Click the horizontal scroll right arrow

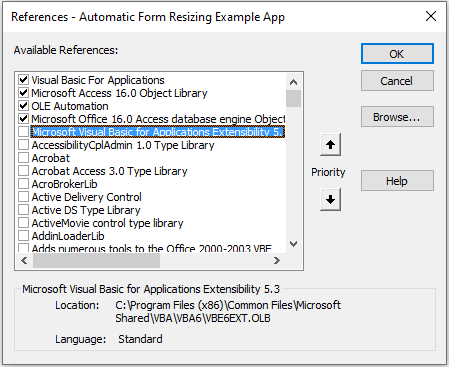(277, 260)
